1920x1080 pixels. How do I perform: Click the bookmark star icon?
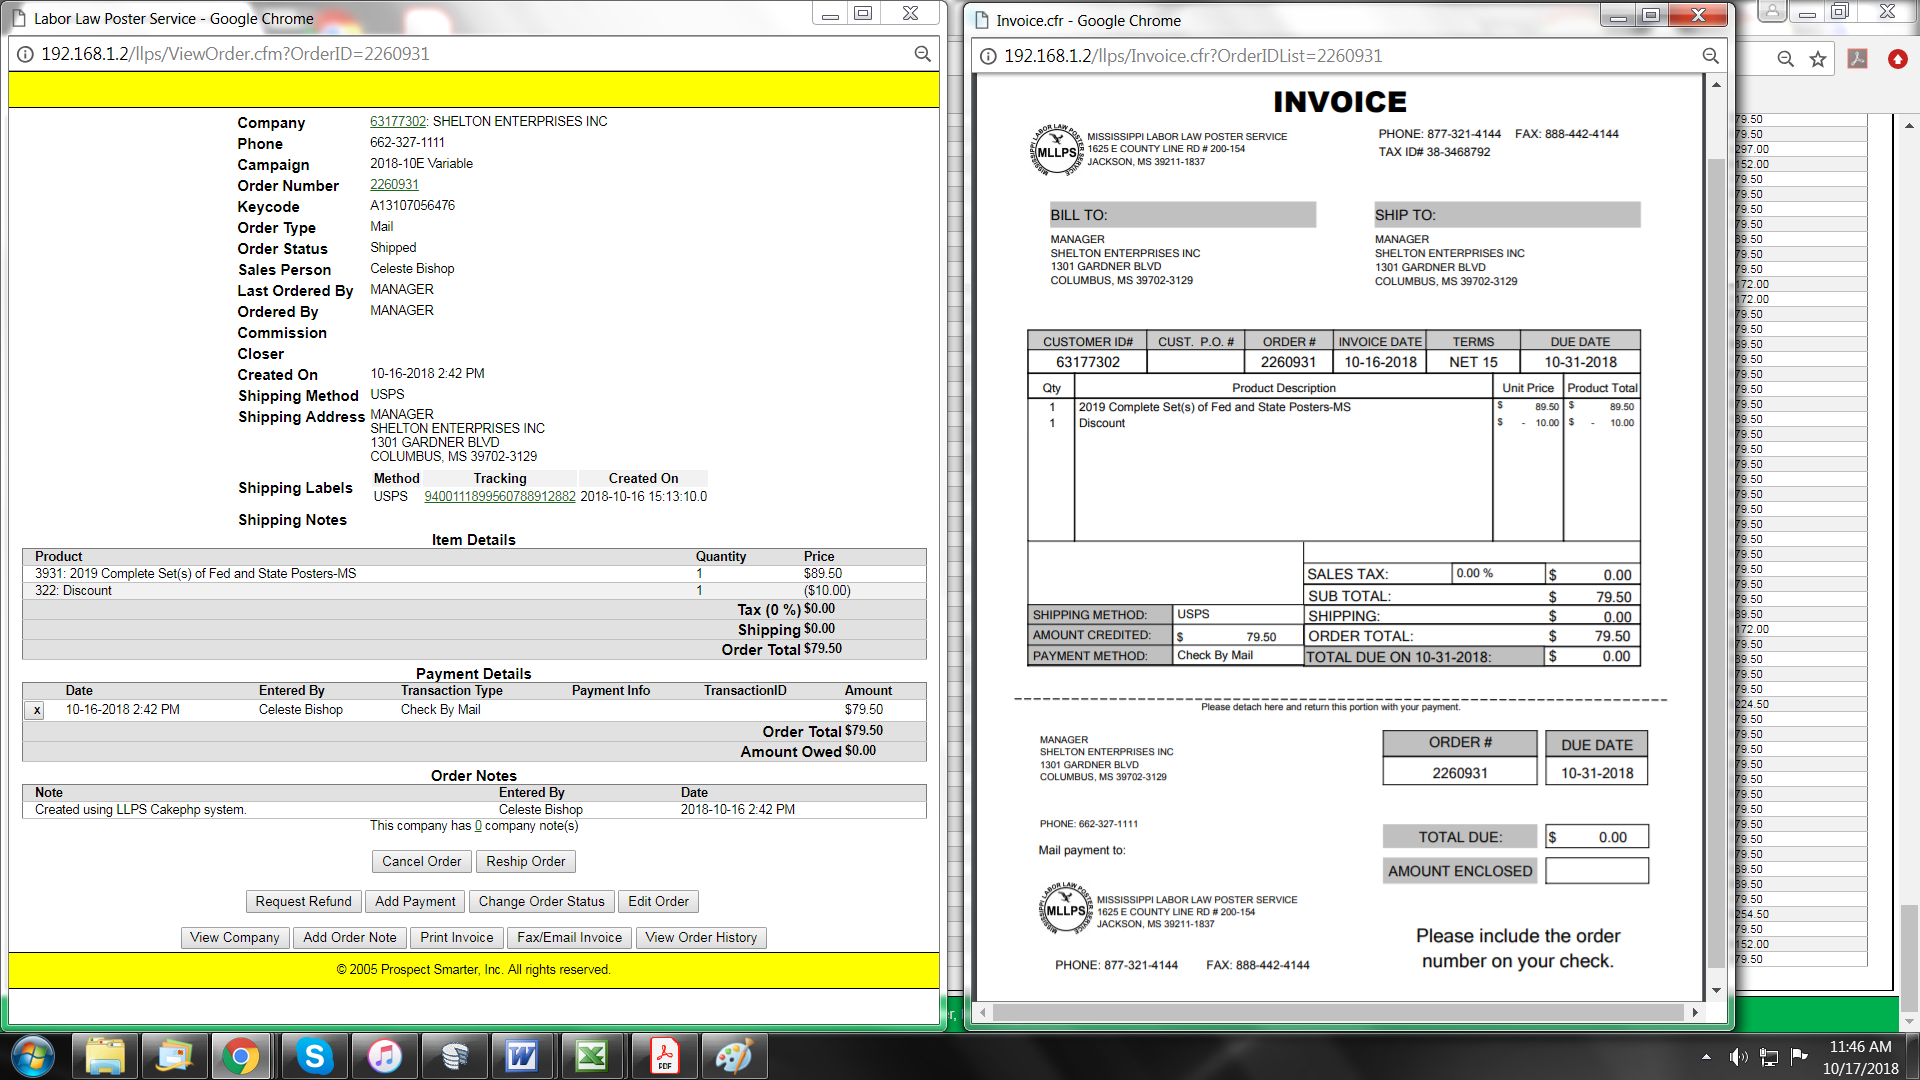point(1818,59)
